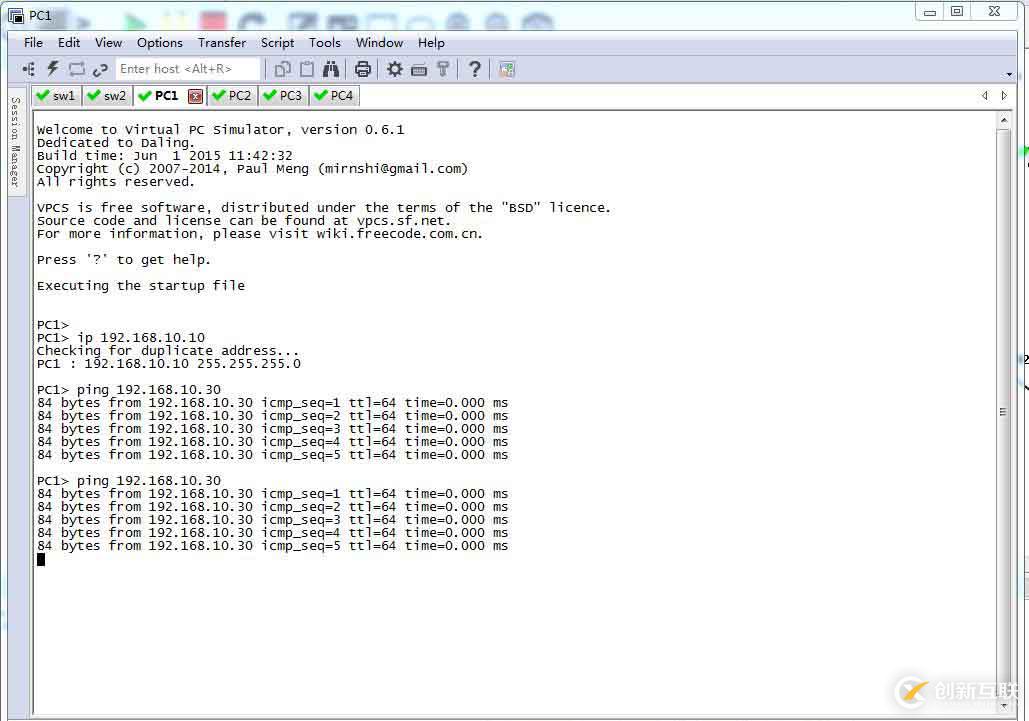Click the 'Press ? to get help' line
The image size is (1029, 721).
click(123, 260)
